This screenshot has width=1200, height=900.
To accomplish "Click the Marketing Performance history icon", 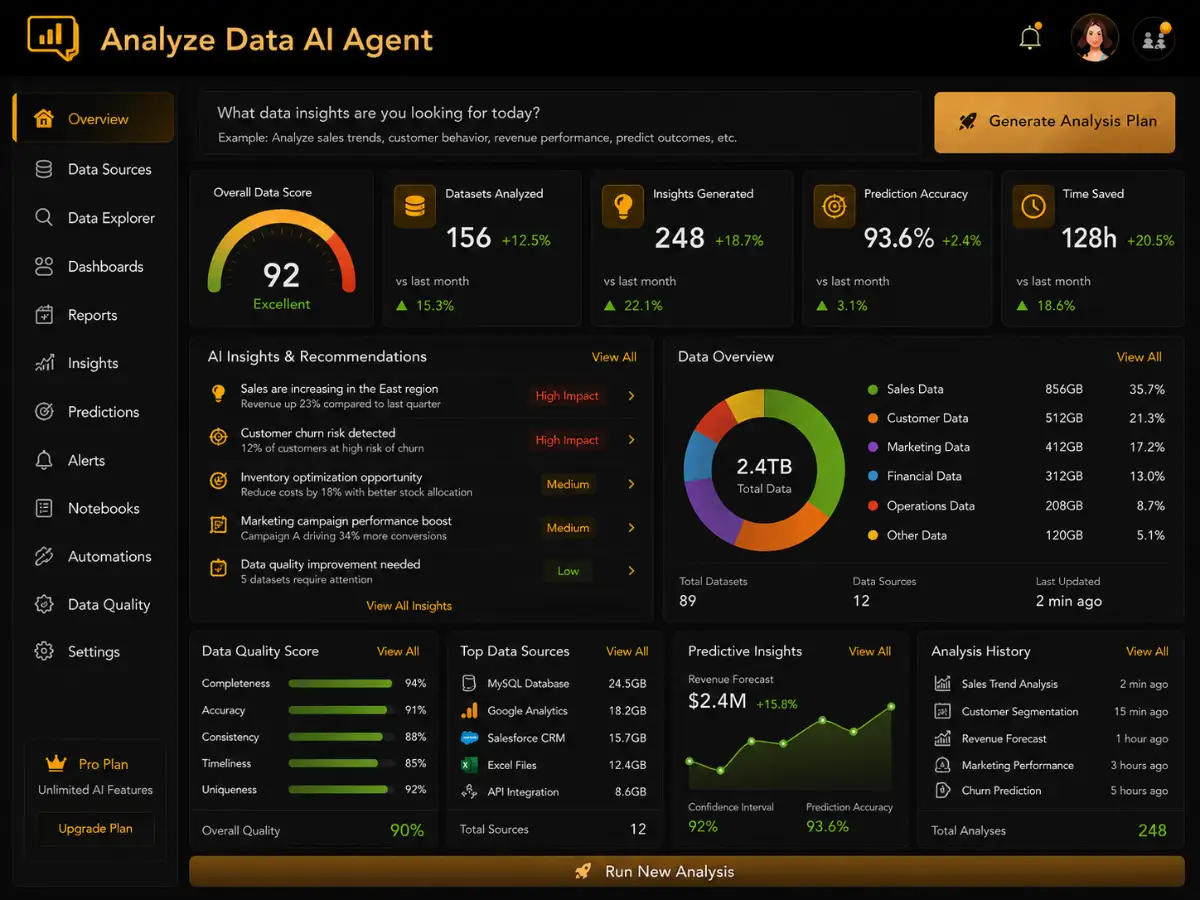I will tap(942, 765).
